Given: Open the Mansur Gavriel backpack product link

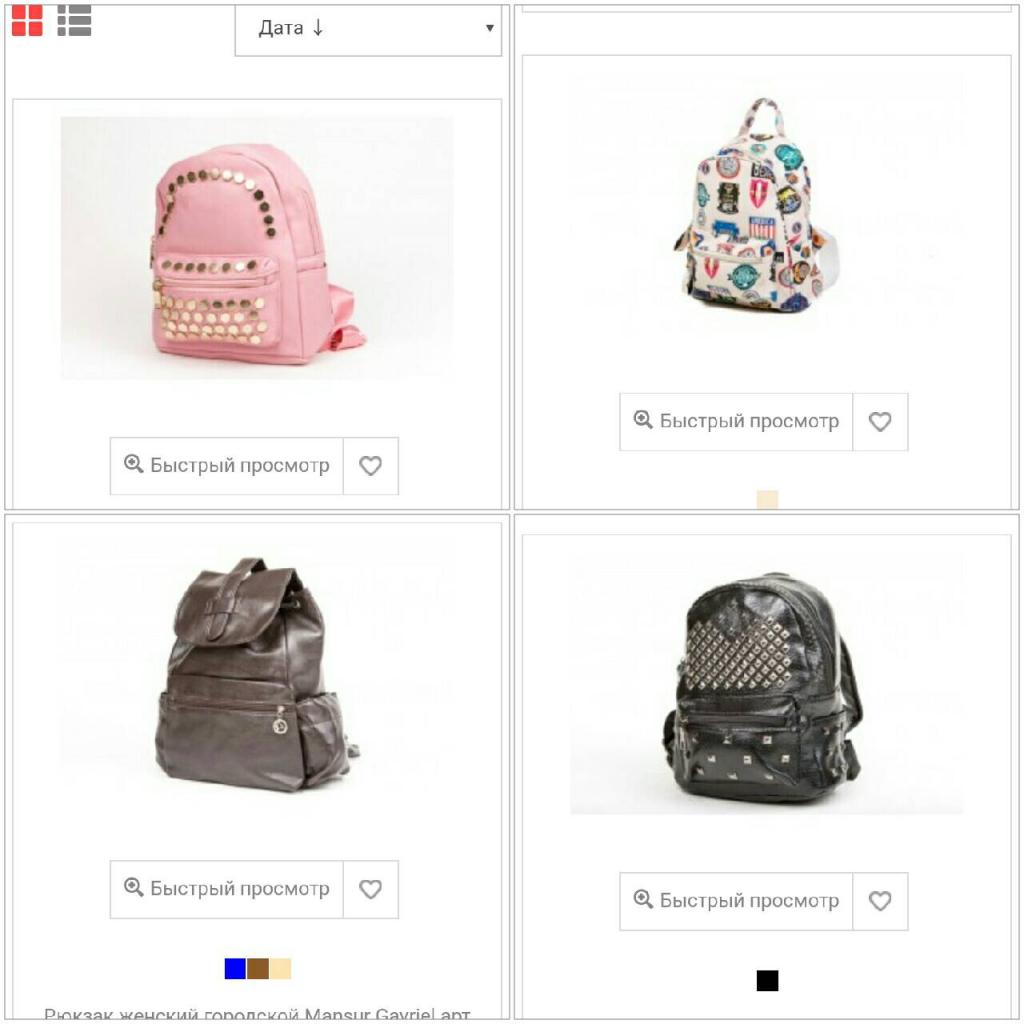Looking at the screenshot, I should (257, 1014).
